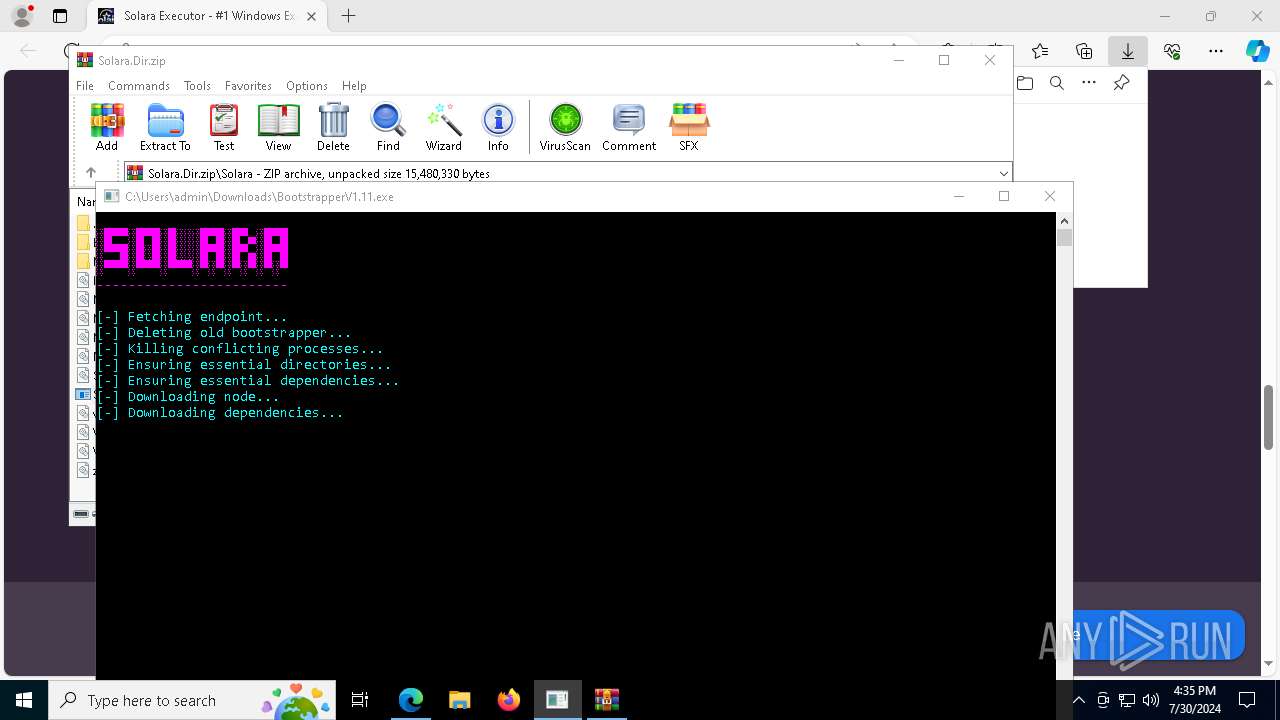Open the clock showing 4:35 PM
The height and width of the screenshot is (720, 1280).
[x=1195, y=700]
